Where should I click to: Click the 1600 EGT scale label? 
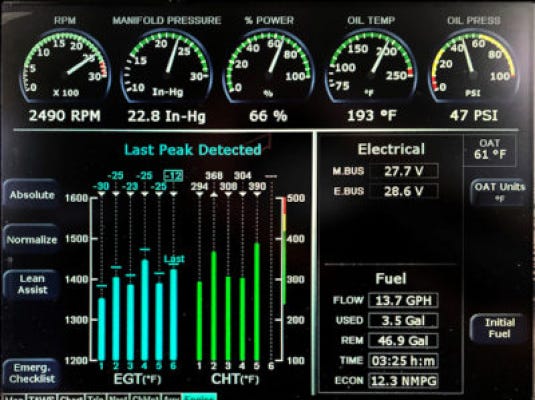tap(76, 198)
